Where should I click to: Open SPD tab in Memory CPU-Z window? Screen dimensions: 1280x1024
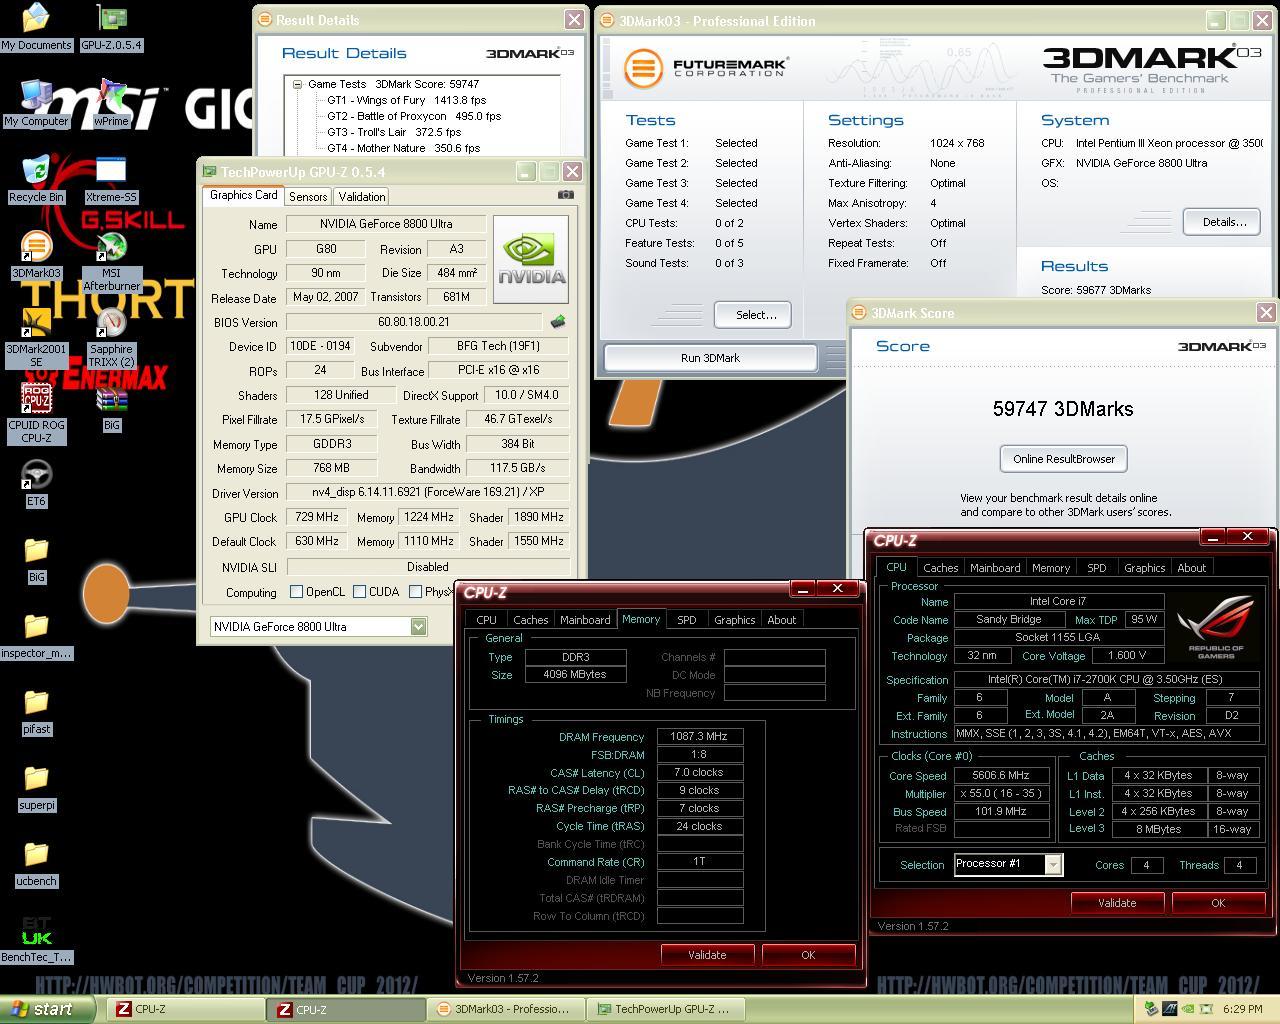tap(686, 620)
